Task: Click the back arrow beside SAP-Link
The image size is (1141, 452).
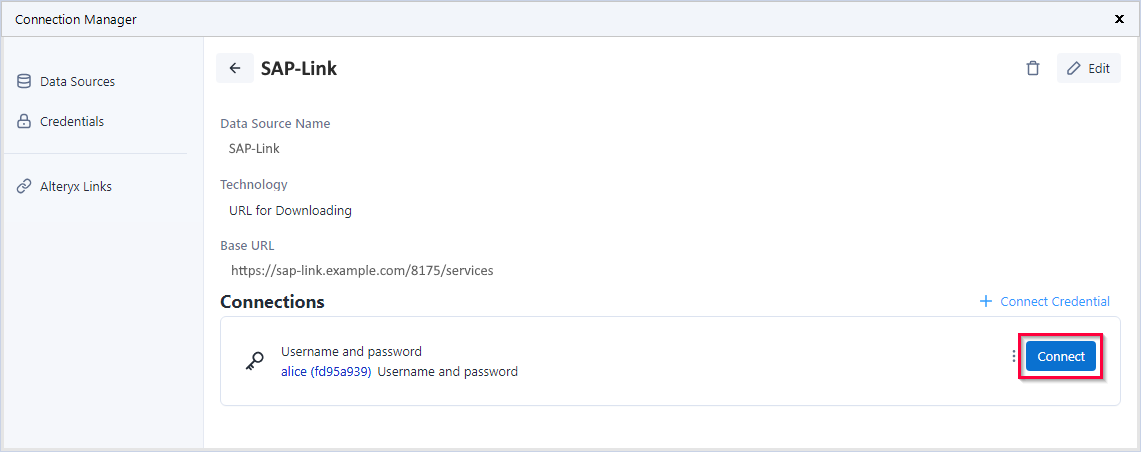Action: 235,68
